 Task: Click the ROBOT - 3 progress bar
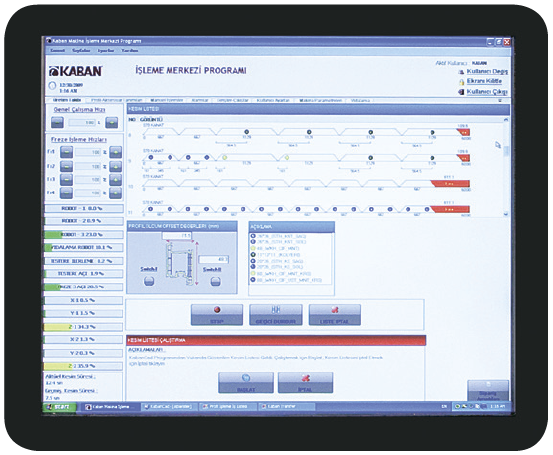pos(84,235)
